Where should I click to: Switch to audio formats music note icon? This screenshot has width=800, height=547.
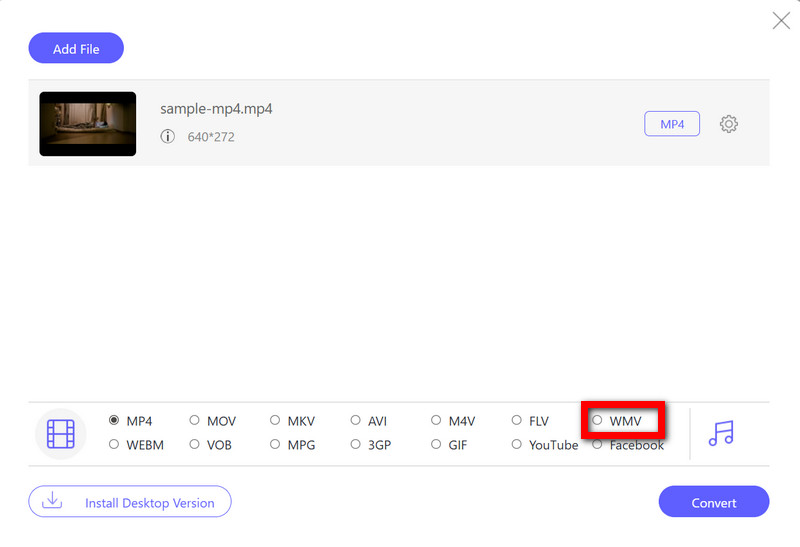pos(720,432)
